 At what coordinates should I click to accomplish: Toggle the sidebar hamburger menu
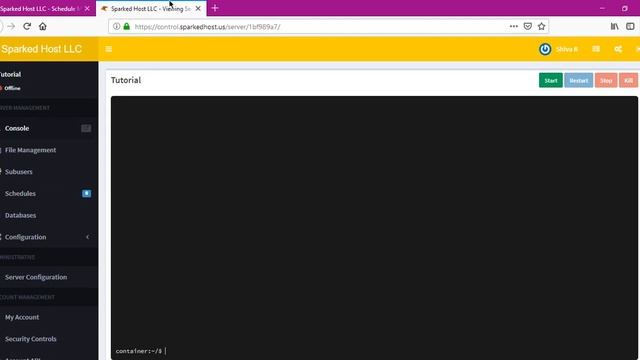tap(109, 49)
